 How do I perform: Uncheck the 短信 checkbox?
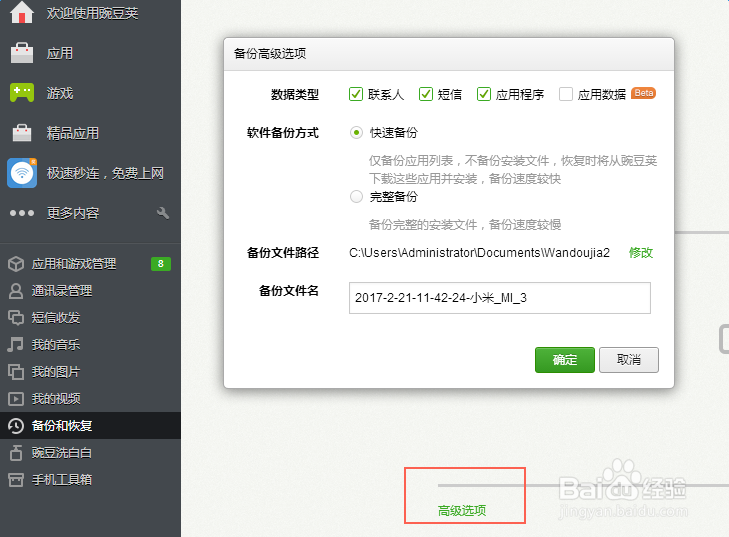click(426, 94)
